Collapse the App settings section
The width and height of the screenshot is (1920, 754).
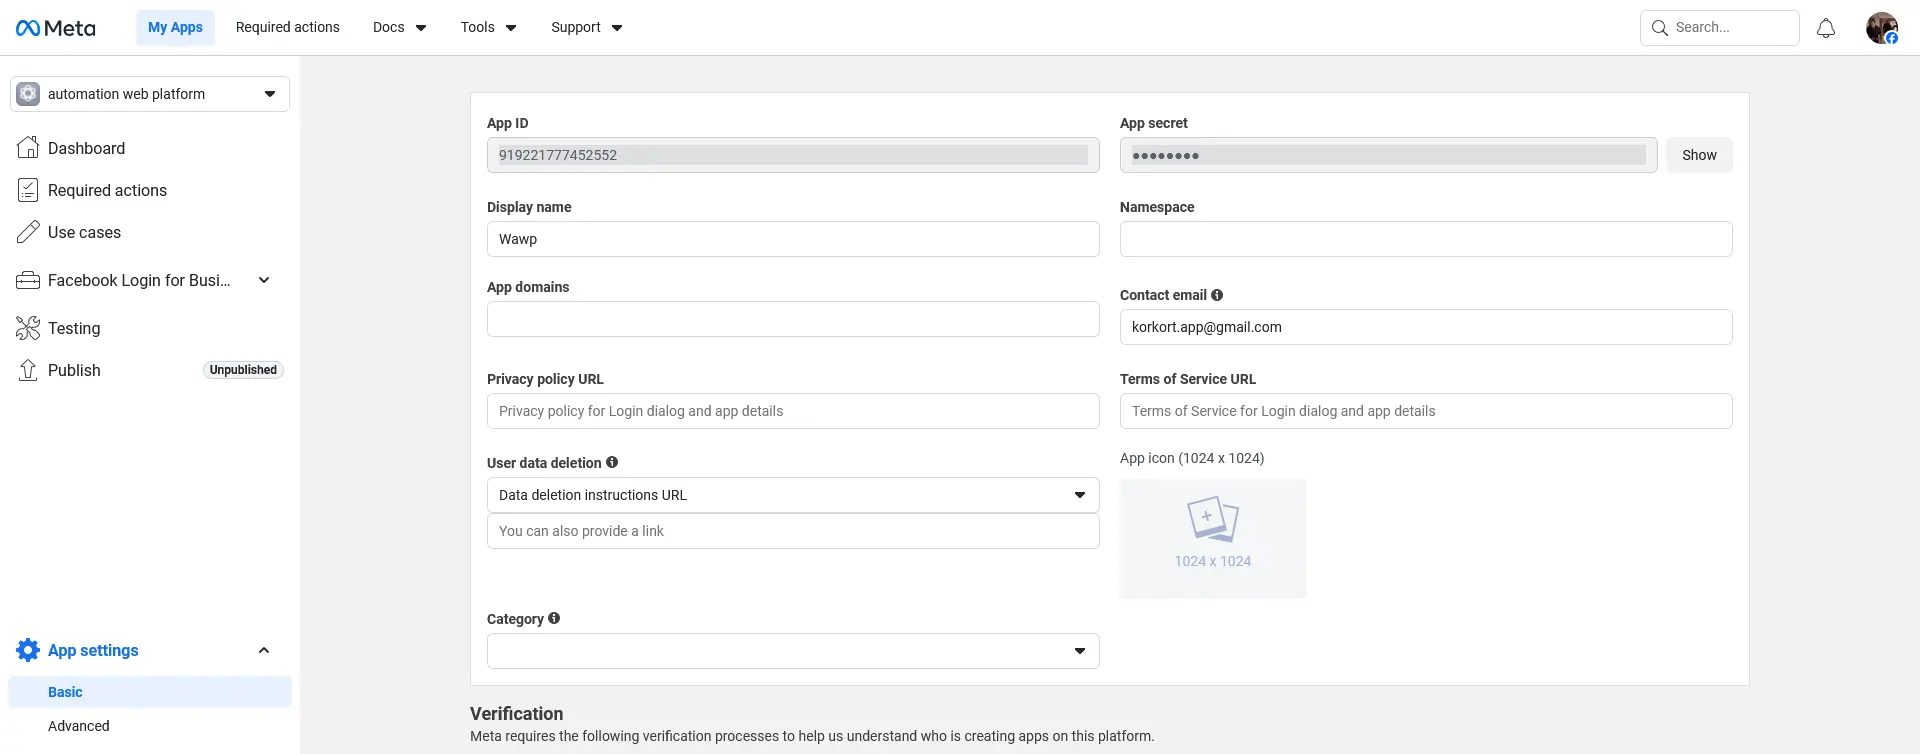pos(264,650)
